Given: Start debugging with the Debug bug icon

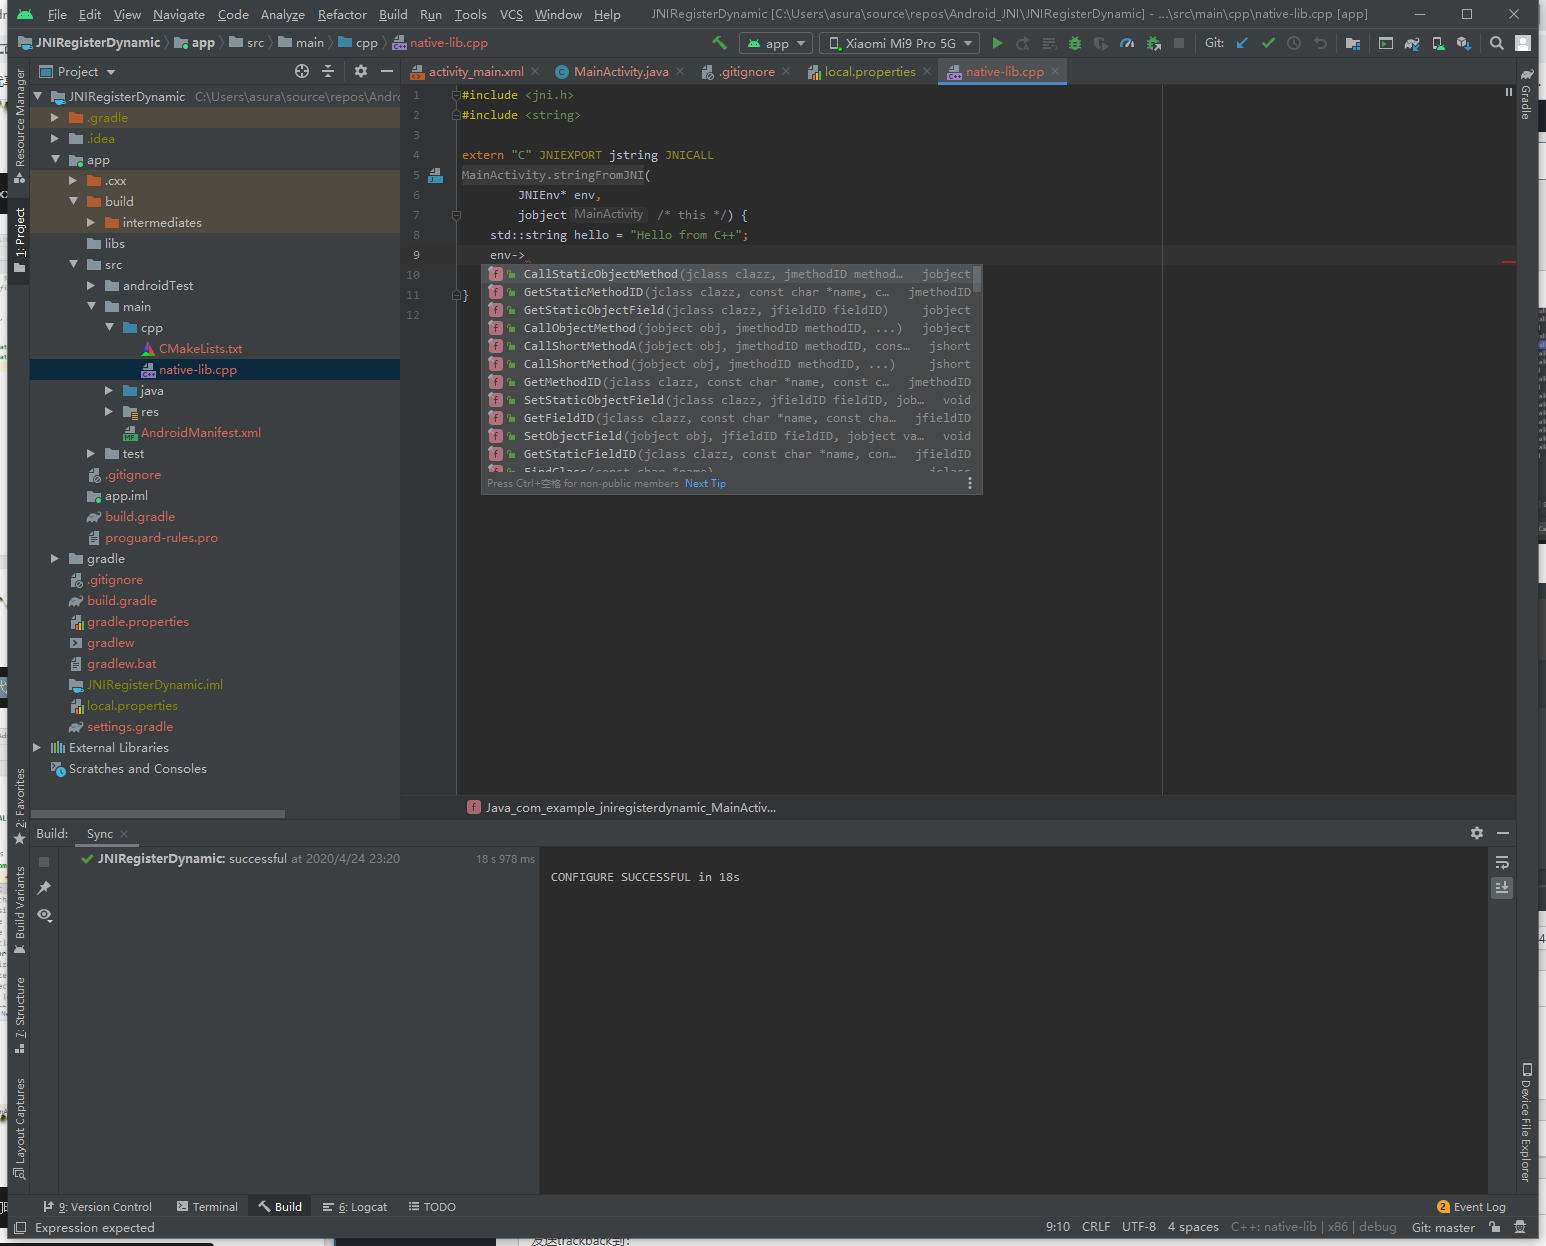Looking at the screenshot, I should (1075, 43).
